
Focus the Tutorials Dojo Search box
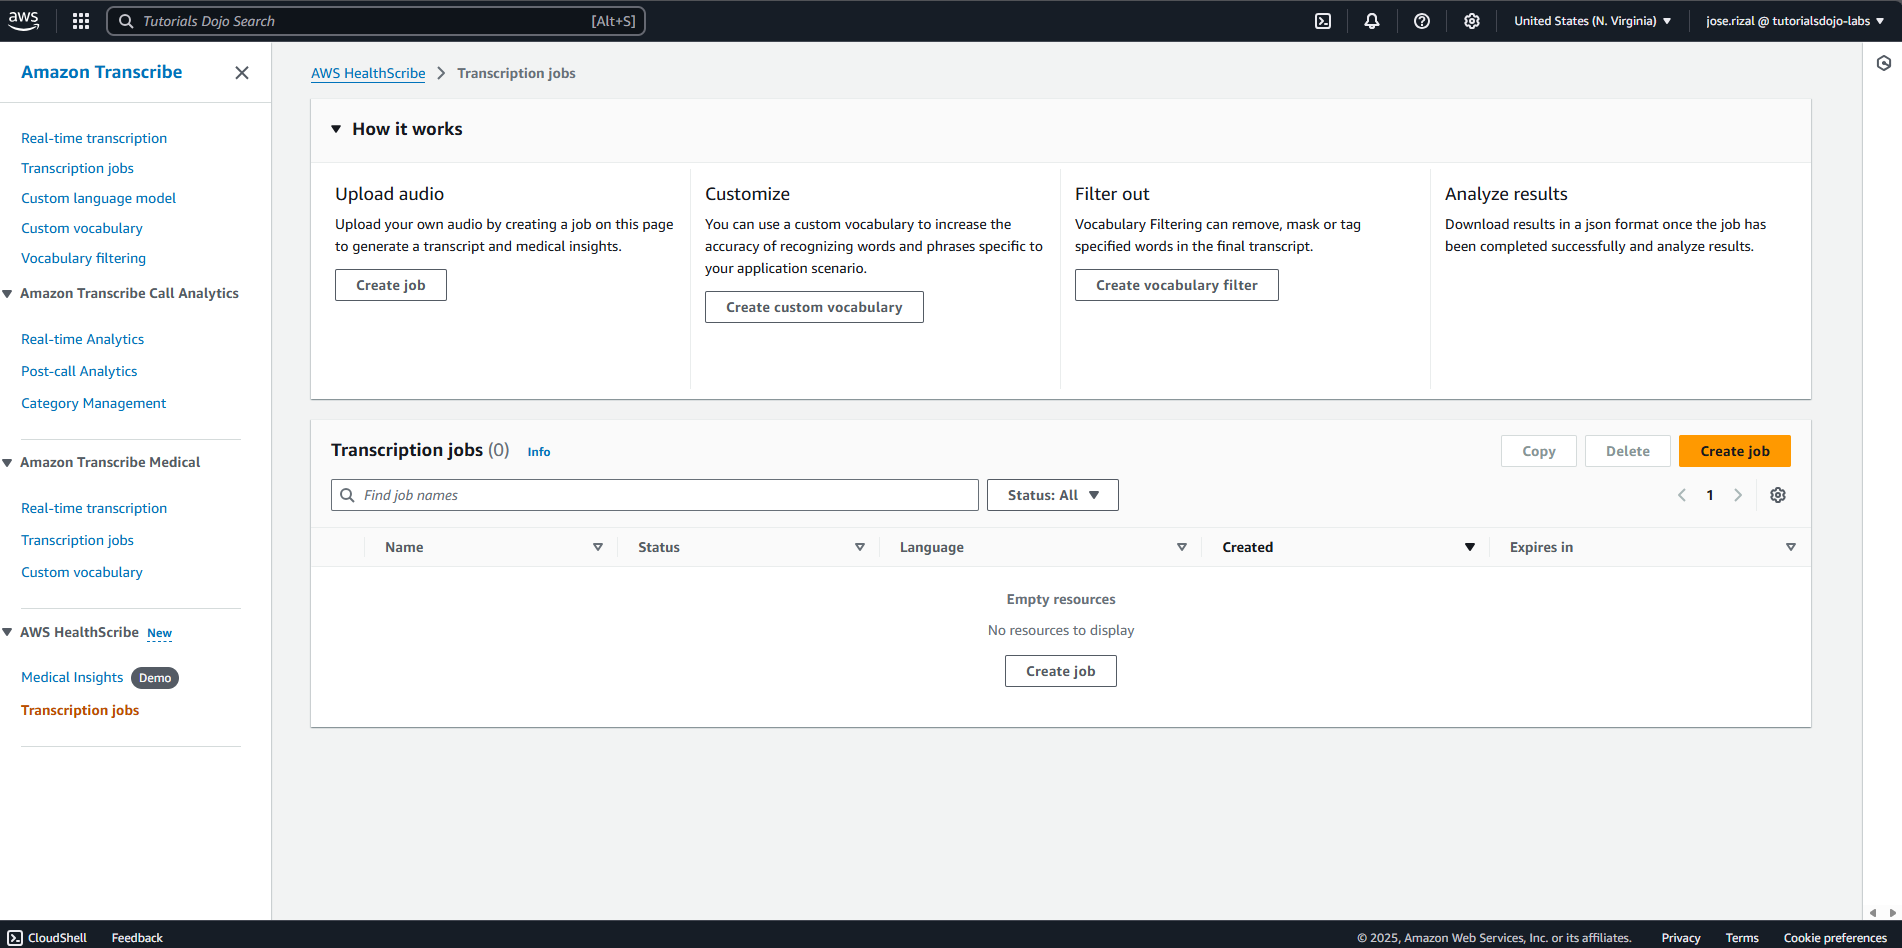(376, 21)
